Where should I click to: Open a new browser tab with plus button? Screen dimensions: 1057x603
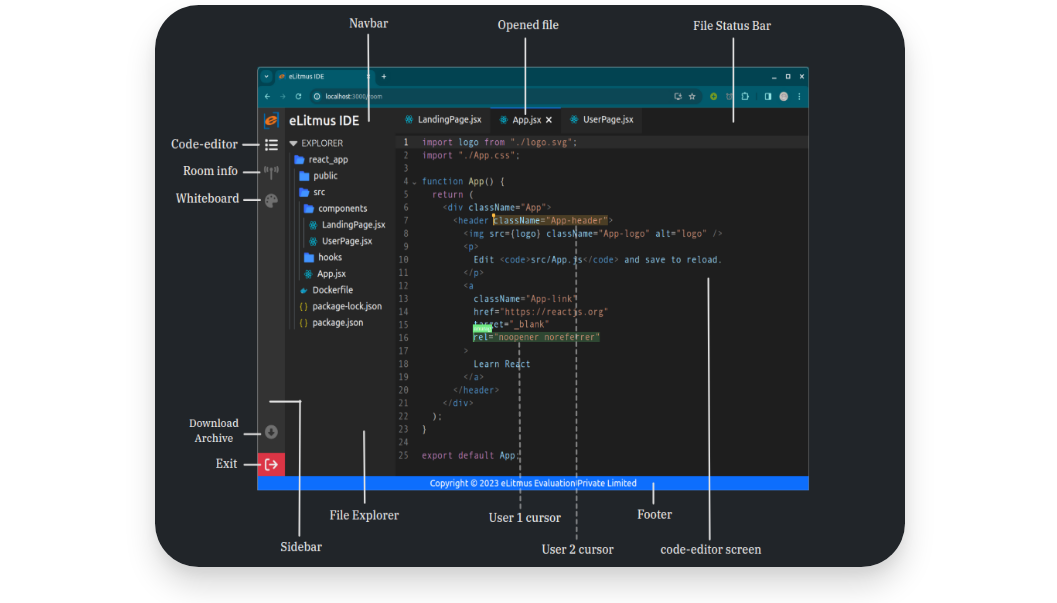click(x=384, y=76)
